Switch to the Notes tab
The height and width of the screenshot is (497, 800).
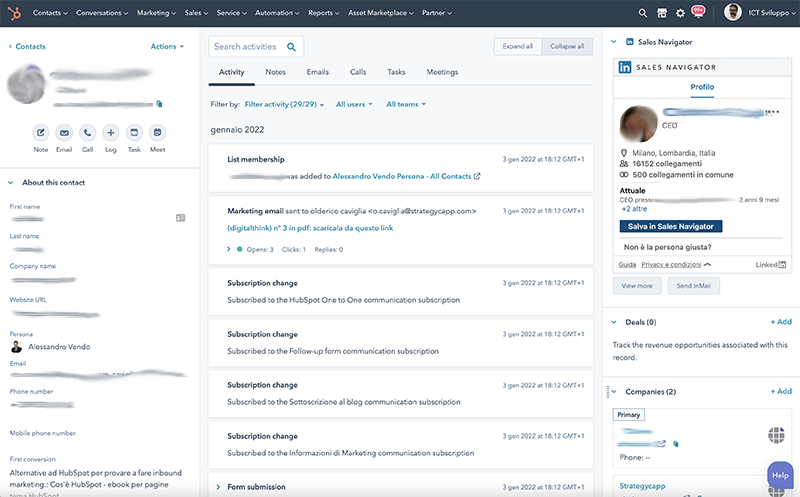click(276, 72)
